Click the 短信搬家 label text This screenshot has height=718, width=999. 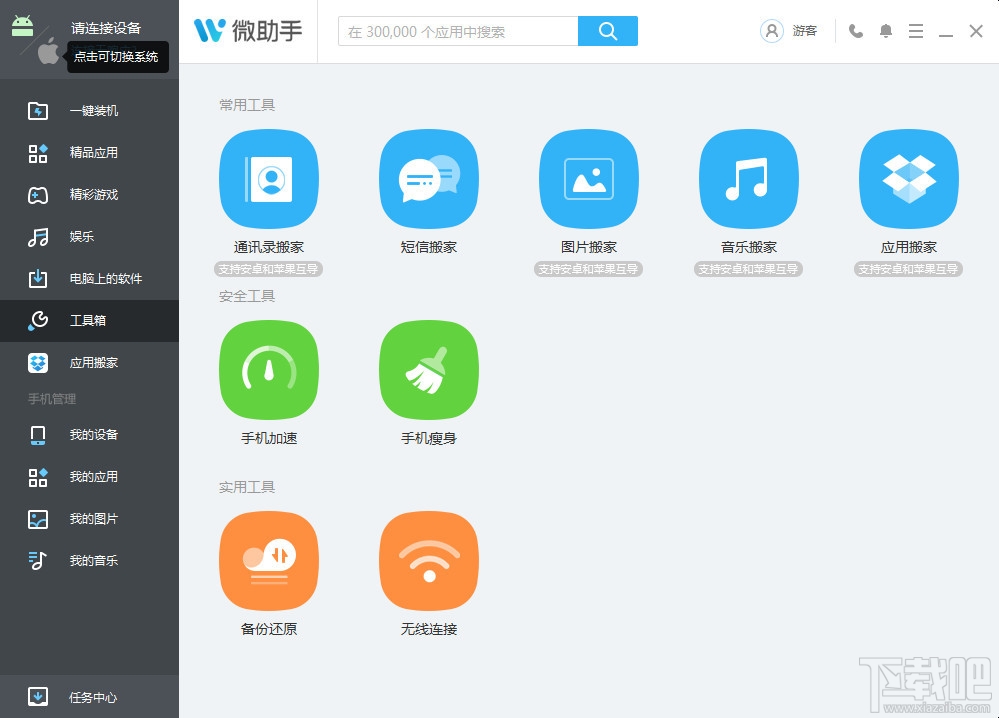pos(429,247)
